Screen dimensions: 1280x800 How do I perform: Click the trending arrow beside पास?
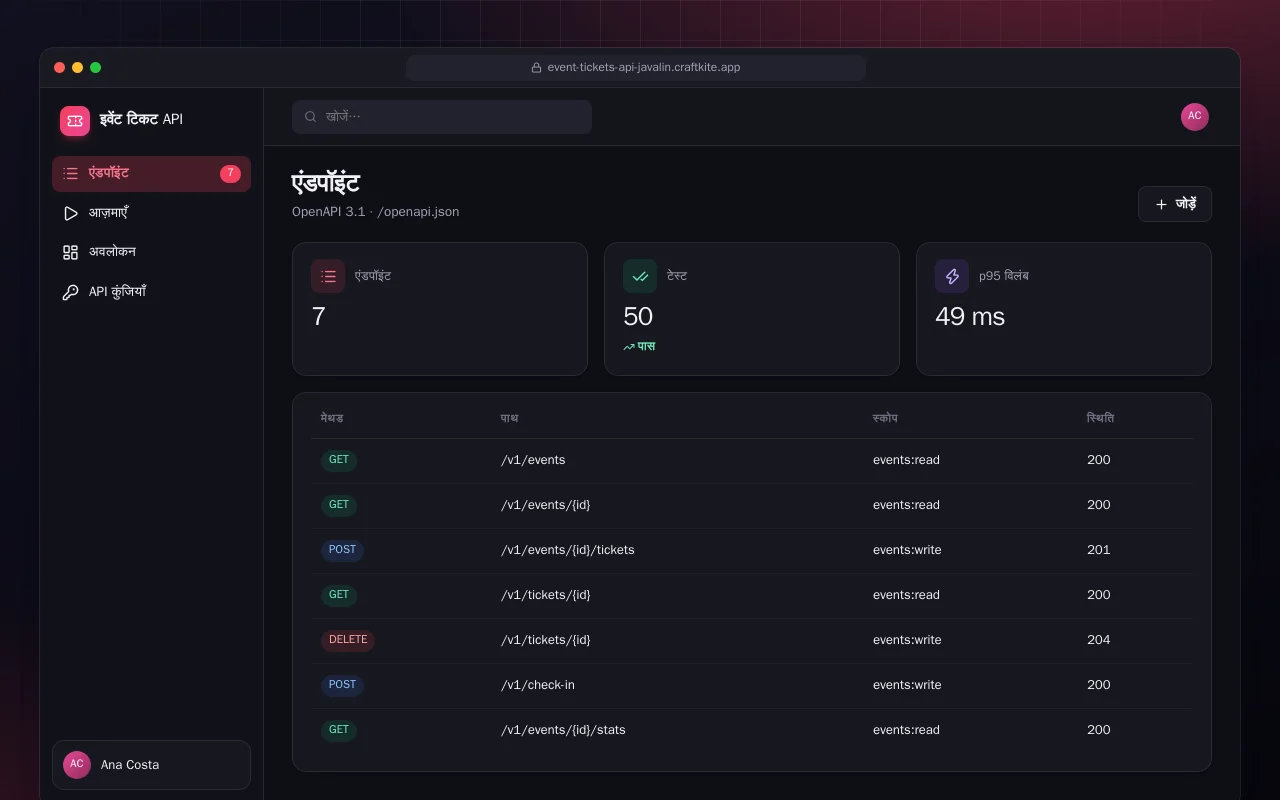click(x=629, y=347)
